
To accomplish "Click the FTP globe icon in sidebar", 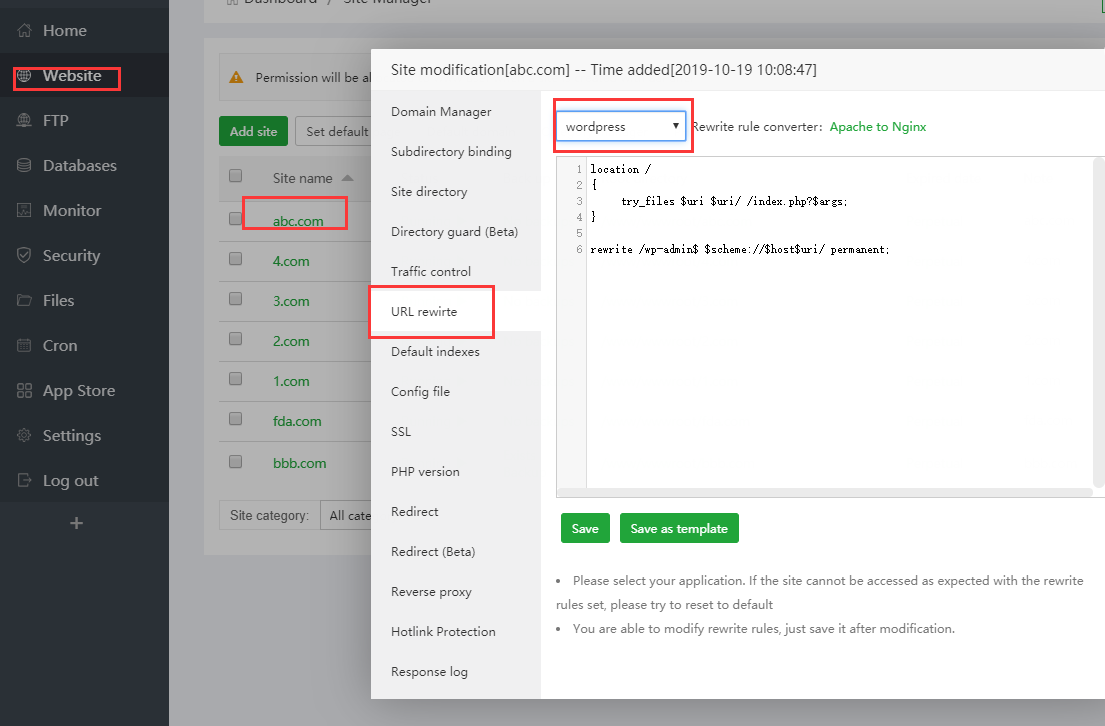I will [x=24, y=121].
